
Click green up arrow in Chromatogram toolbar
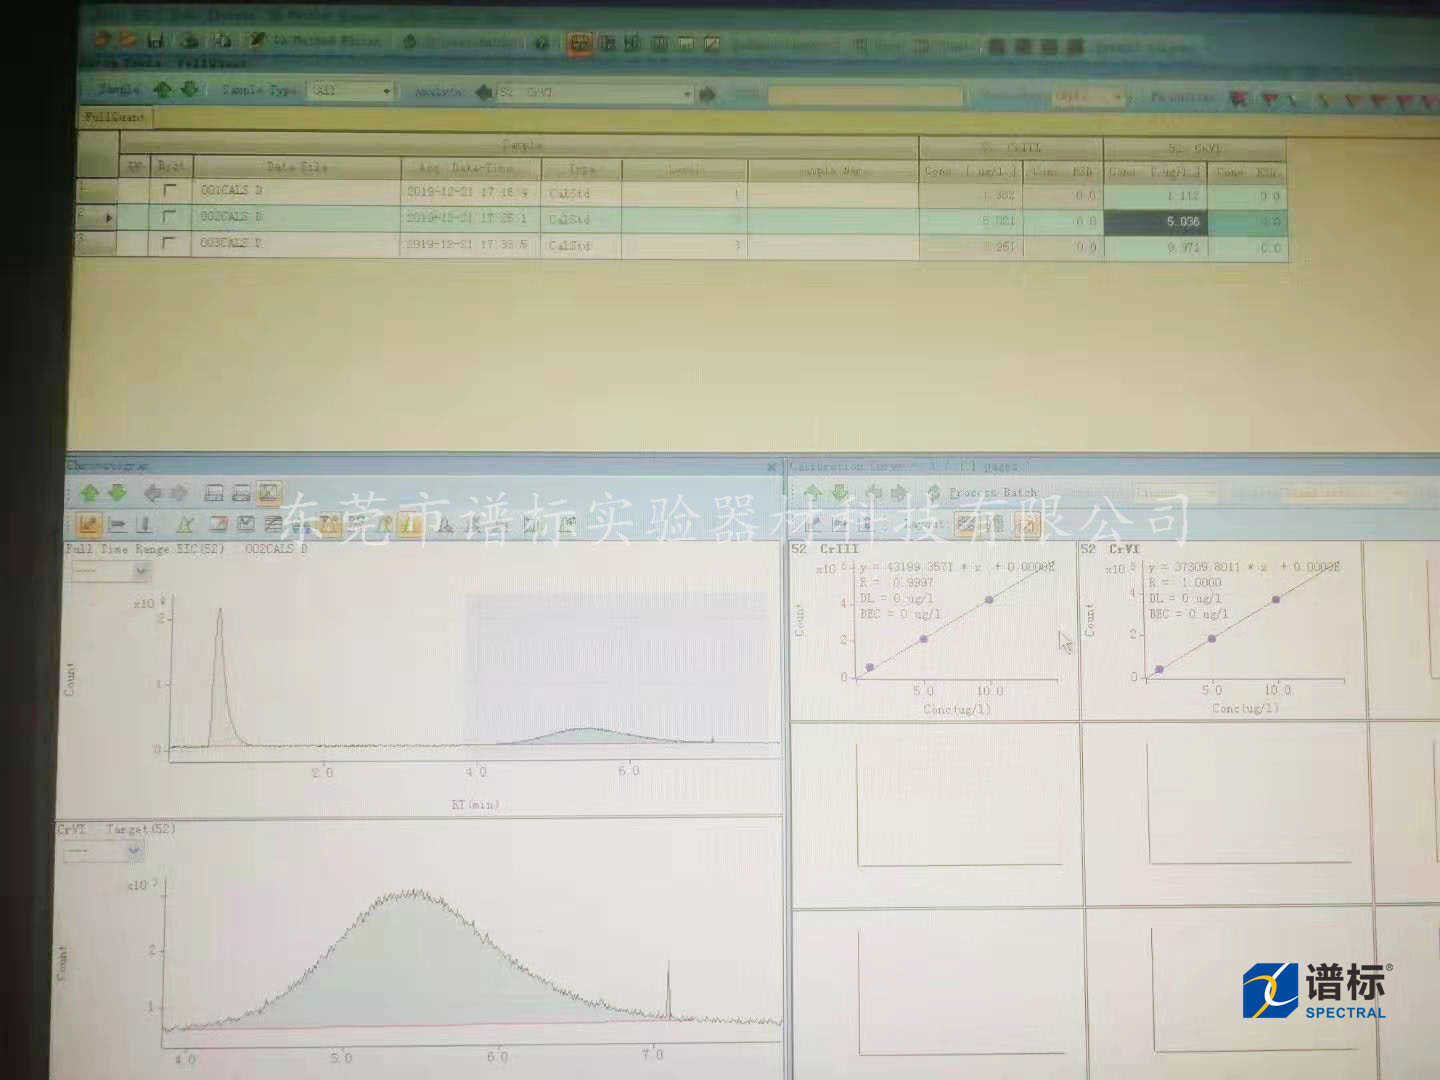pos(90,492)
